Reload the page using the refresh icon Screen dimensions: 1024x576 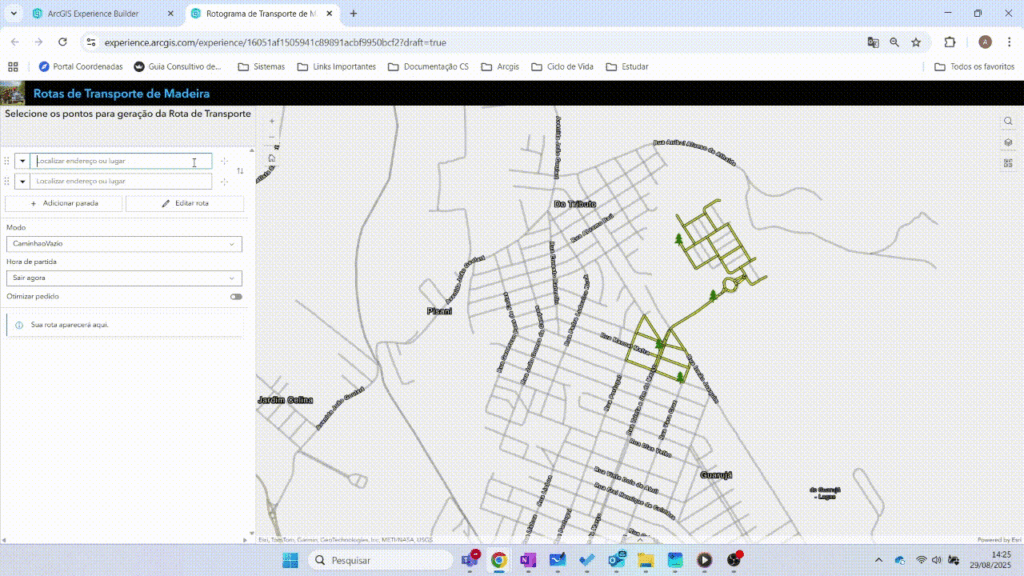(x=62, y=43)
